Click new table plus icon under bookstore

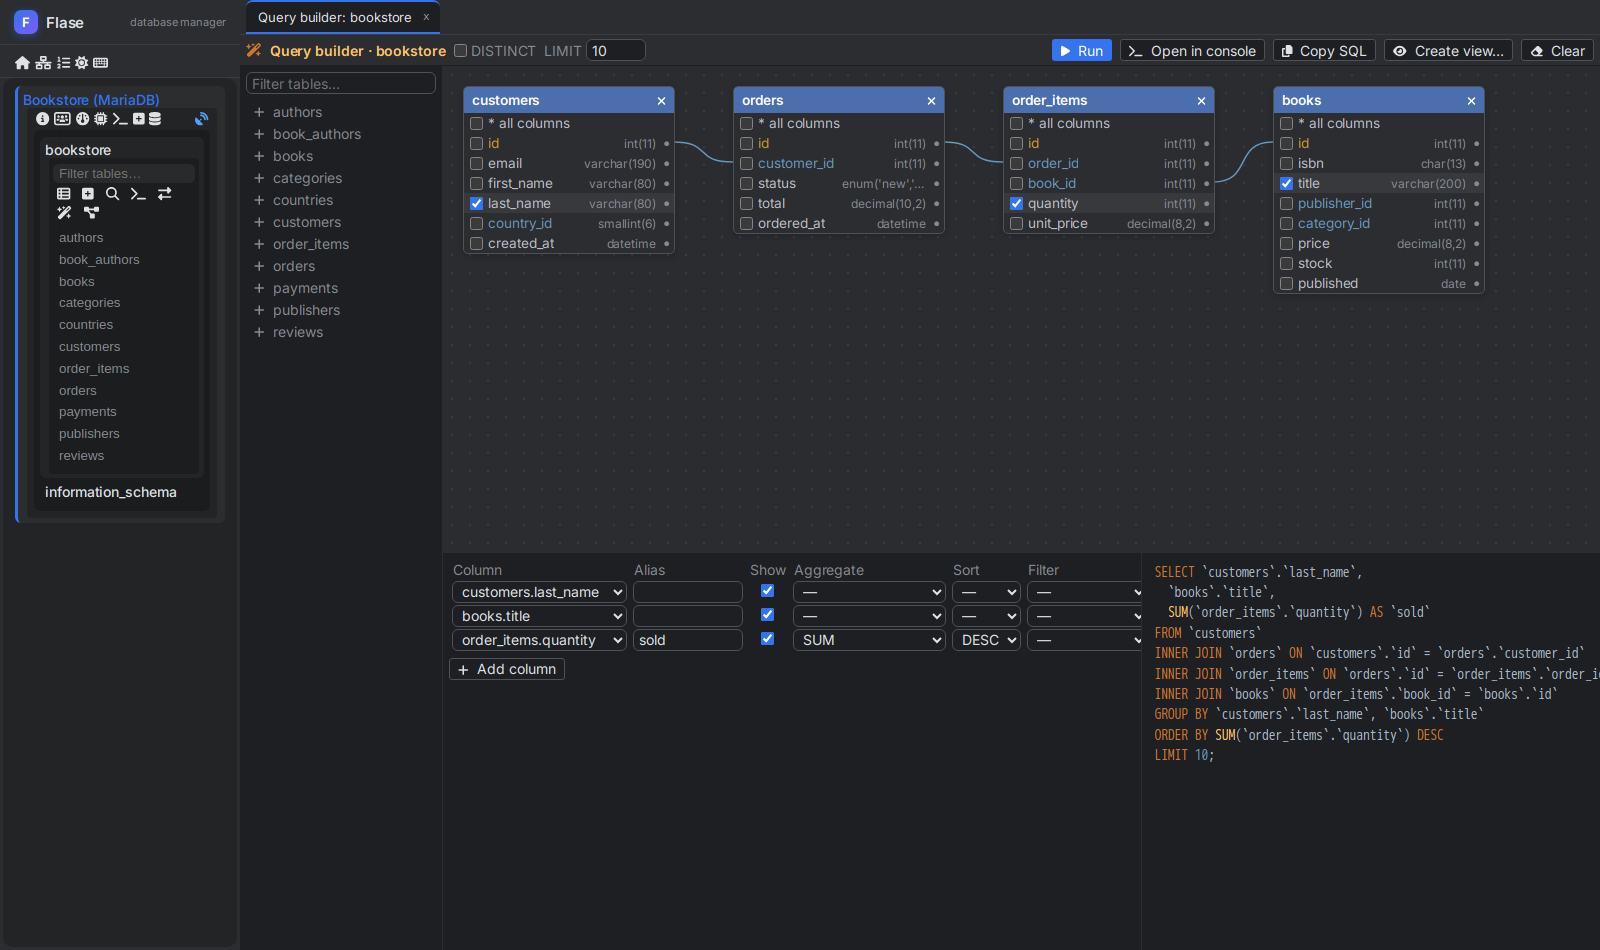tap(88, 194)
